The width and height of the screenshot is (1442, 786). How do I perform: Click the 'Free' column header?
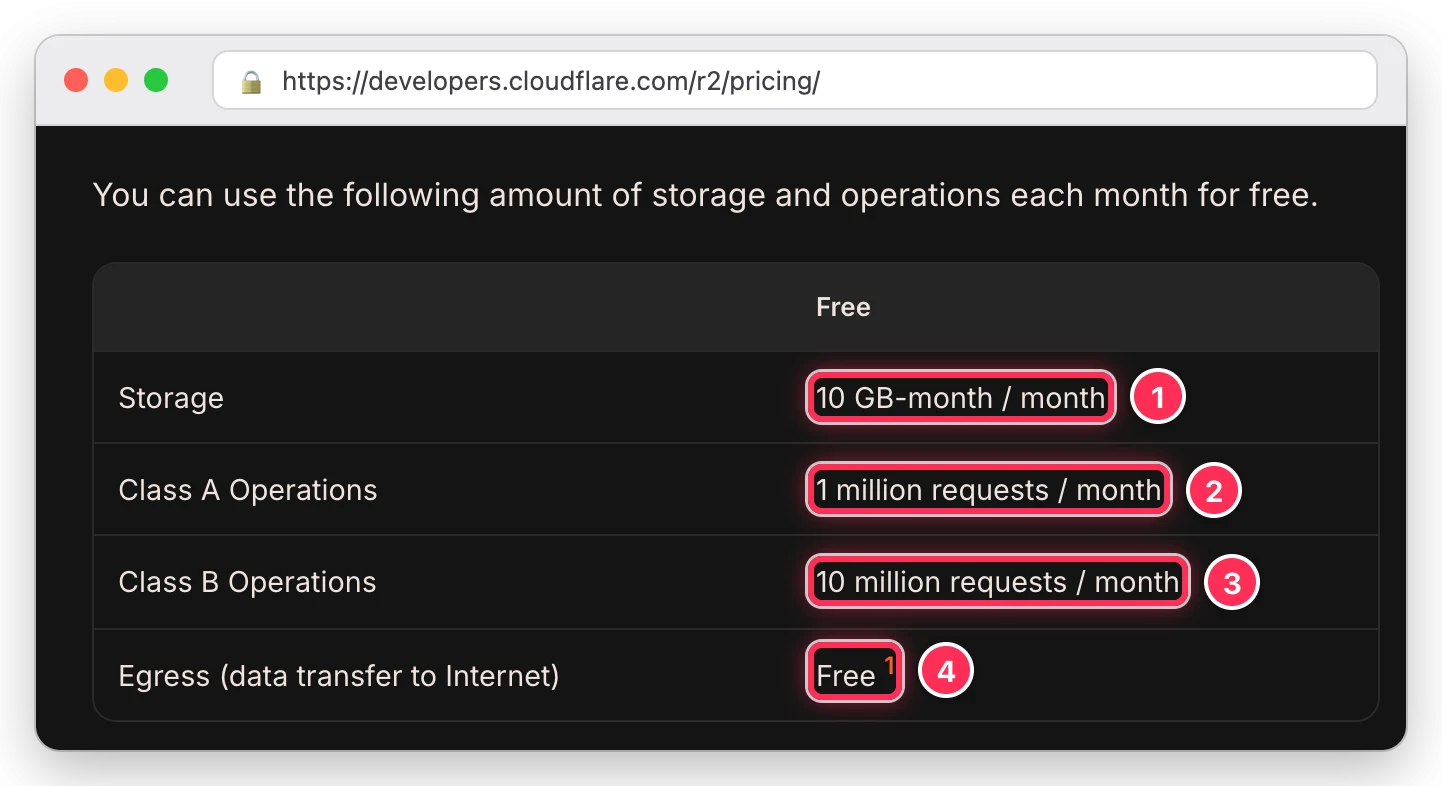pyautogui.click(x=843, y=307)
